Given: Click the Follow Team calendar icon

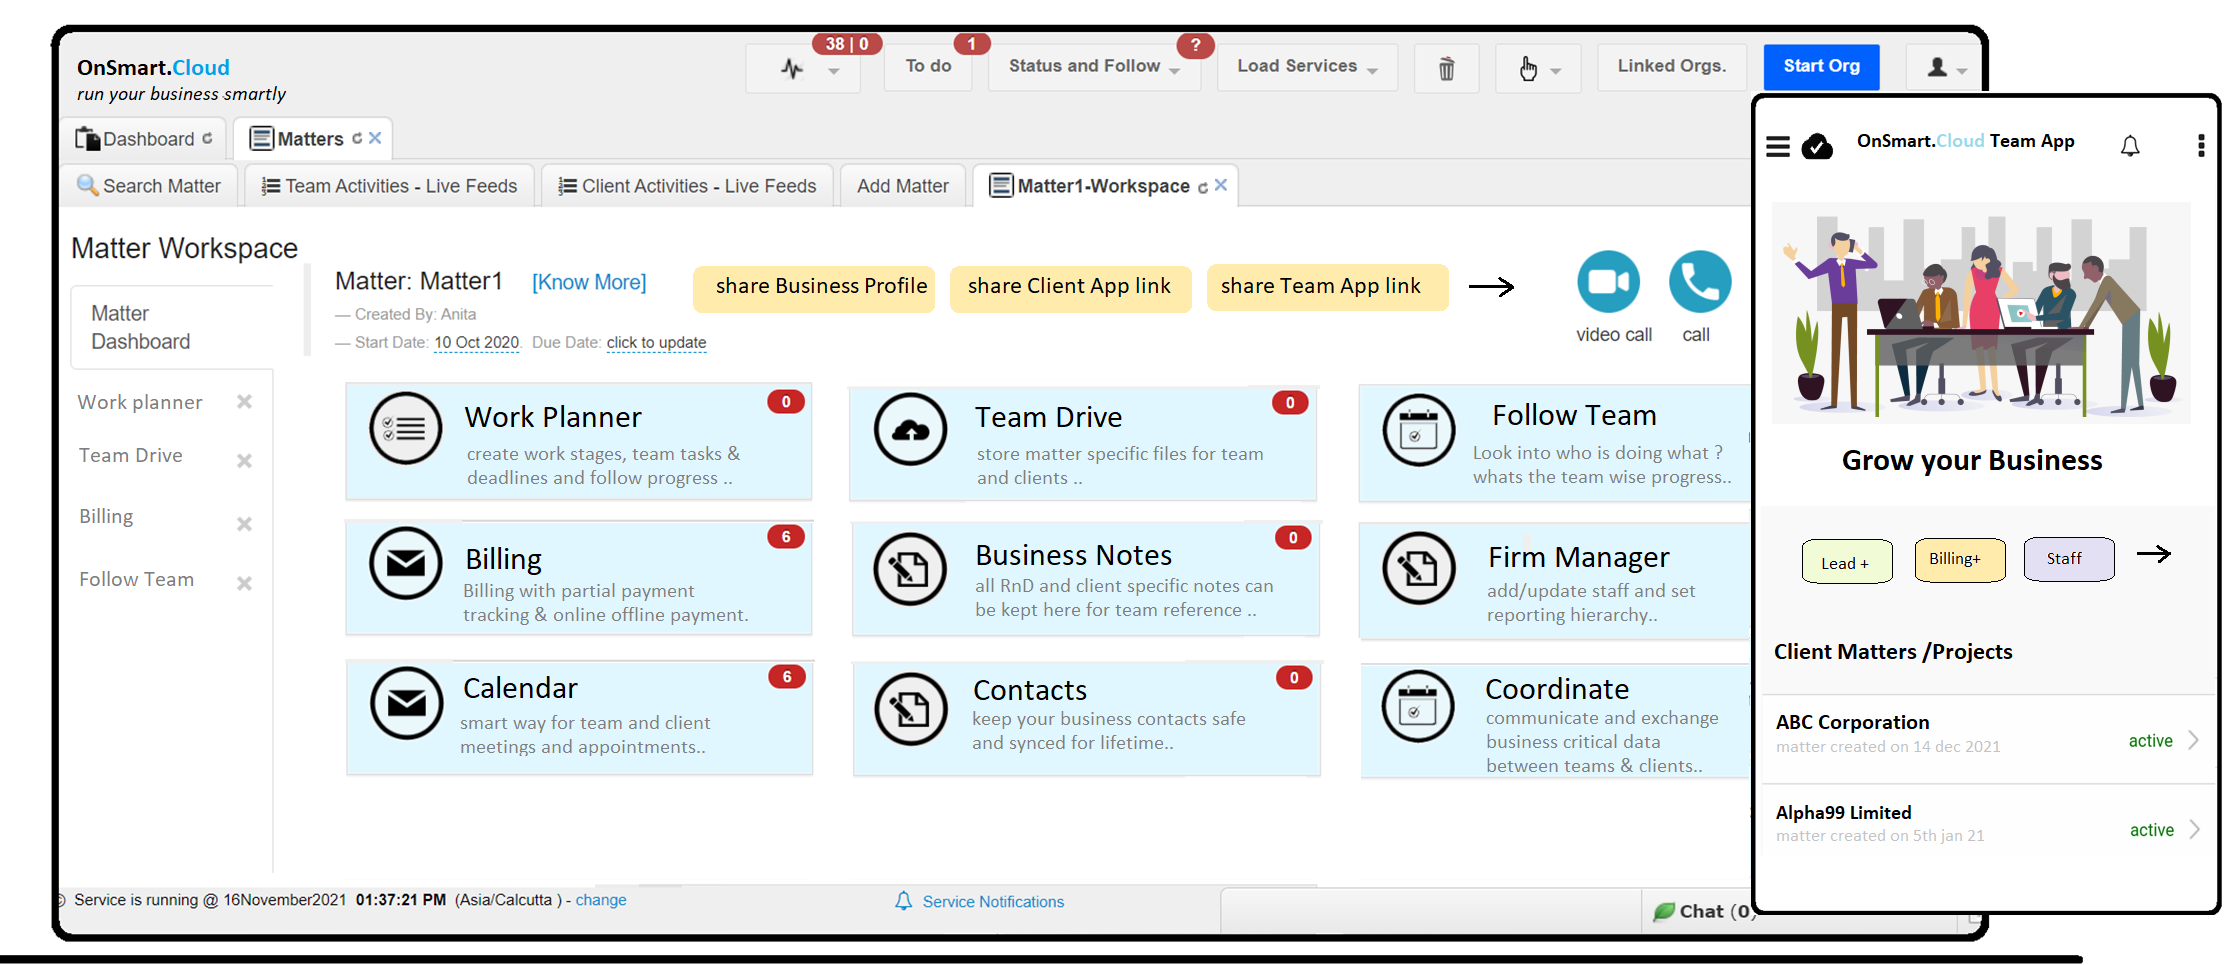Looking at the screenshot, I should (x=1418, y=430).
